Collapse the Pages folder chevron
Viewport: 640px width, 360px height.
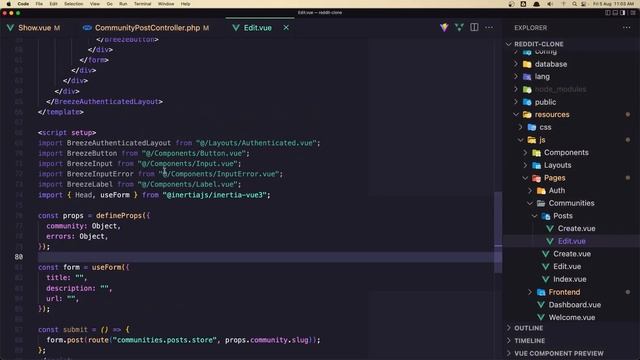click(525, 178)
